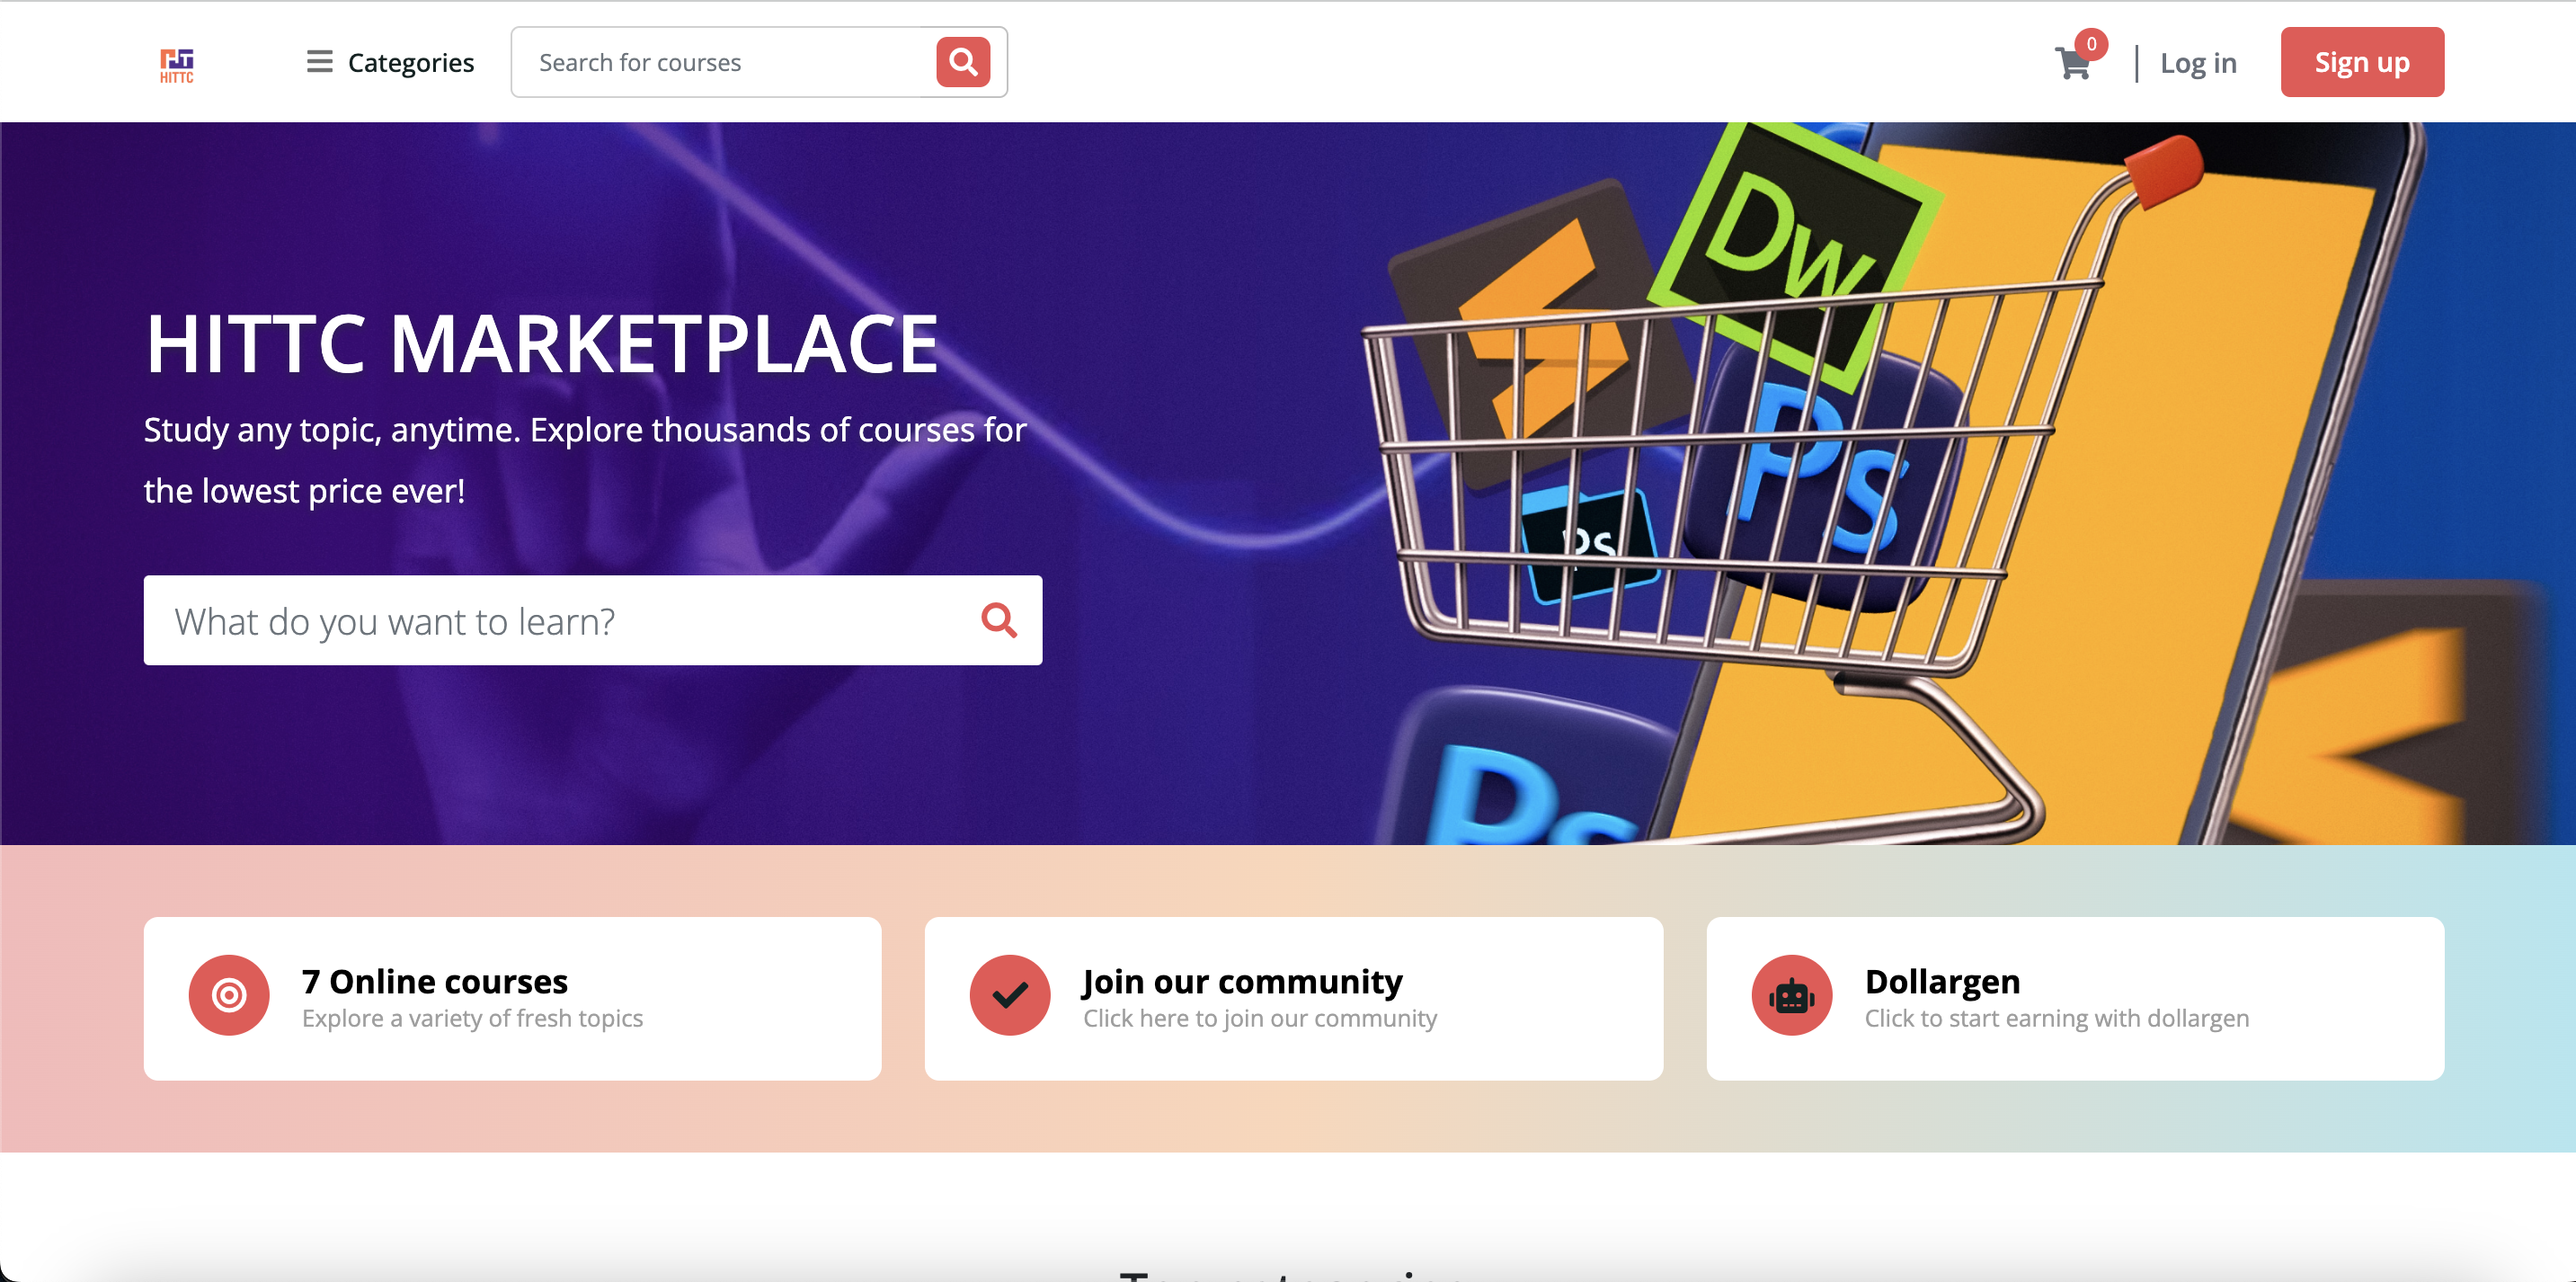Click the checkmark icon beside Join our community
2576x1282 pixels.
point(1010,995)
